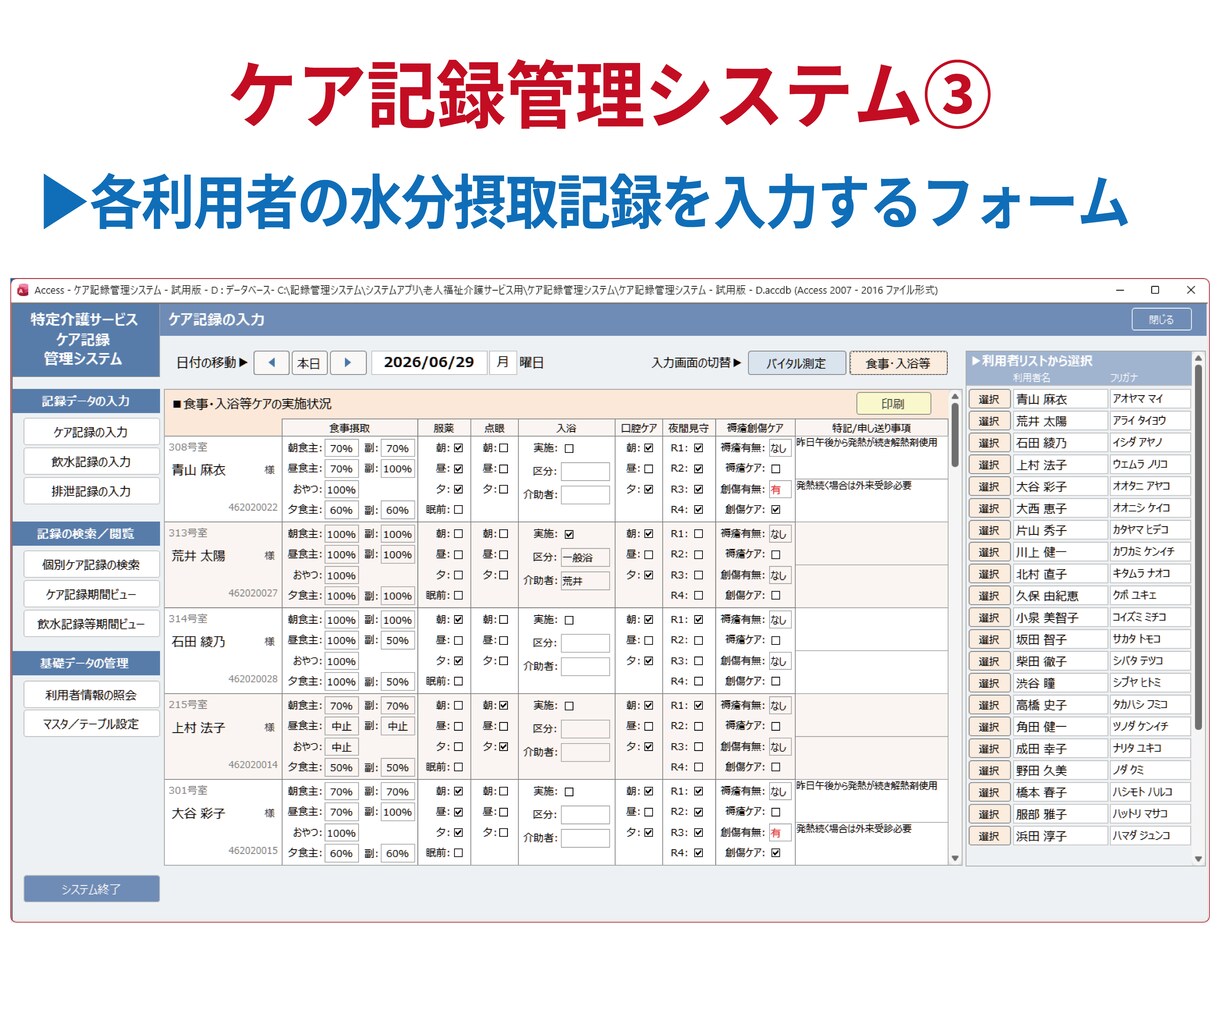Screen dimensions: 1220x1017
Task: Click the 印刷 print button
Action: coord(893,404)
